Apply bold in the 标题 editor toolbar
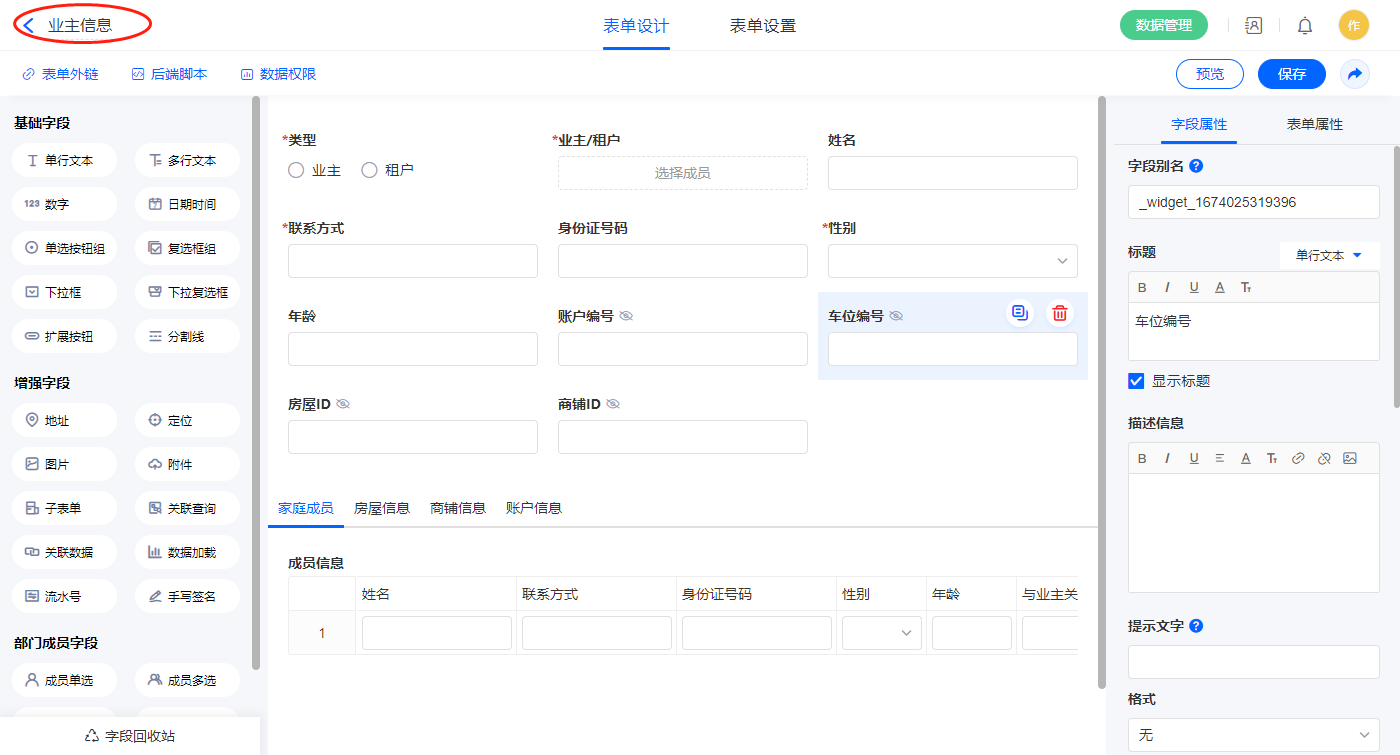The height and width of the screenshot is (755, 1400). coord(1142,287)
